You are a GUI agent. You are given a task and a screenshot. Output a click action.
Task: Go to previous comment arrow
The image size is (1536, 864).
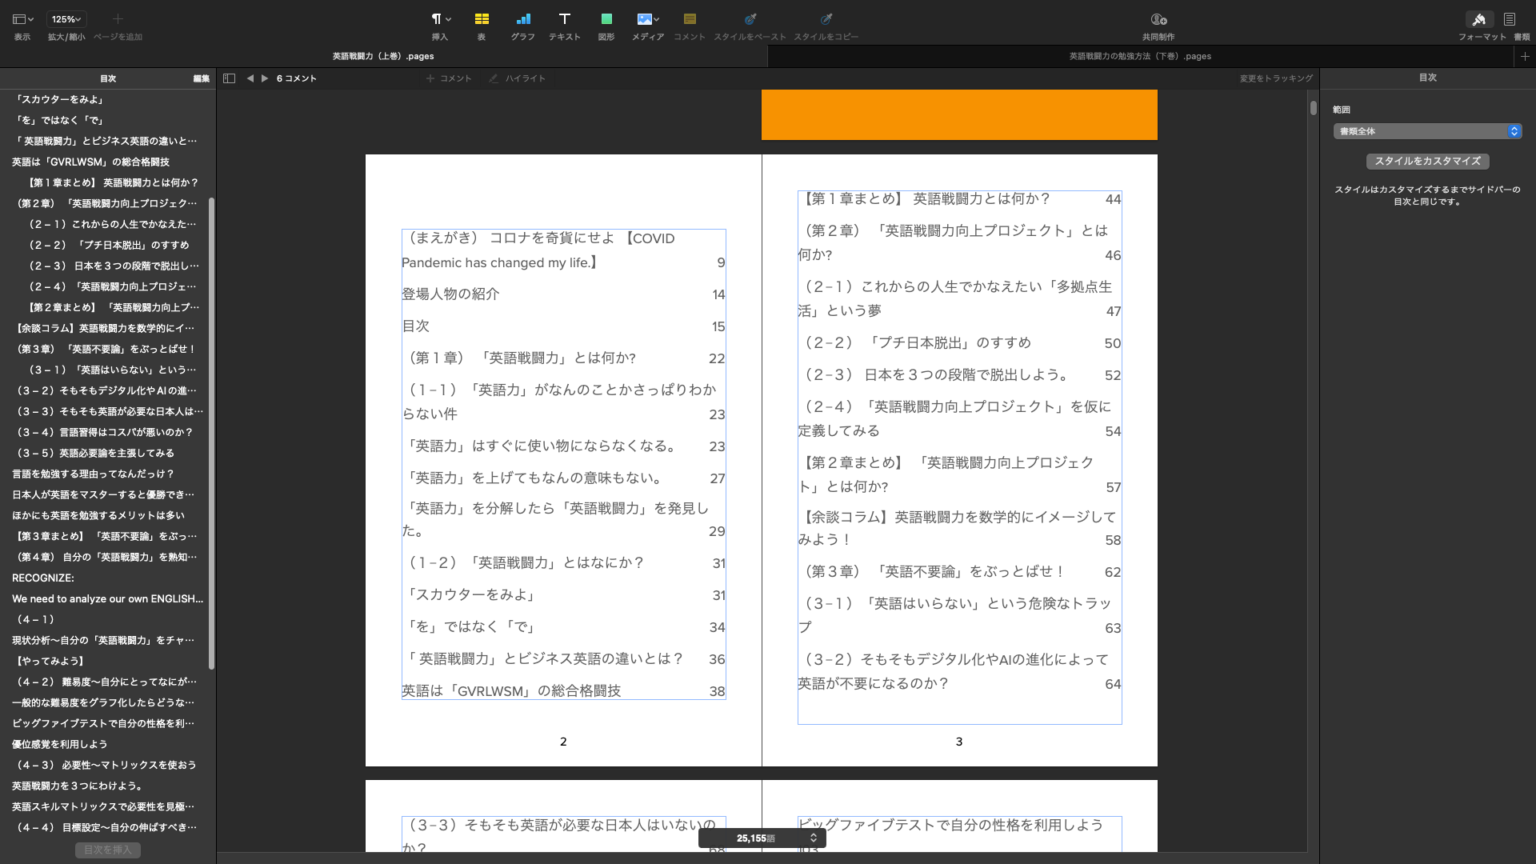(x=250, y=78)
